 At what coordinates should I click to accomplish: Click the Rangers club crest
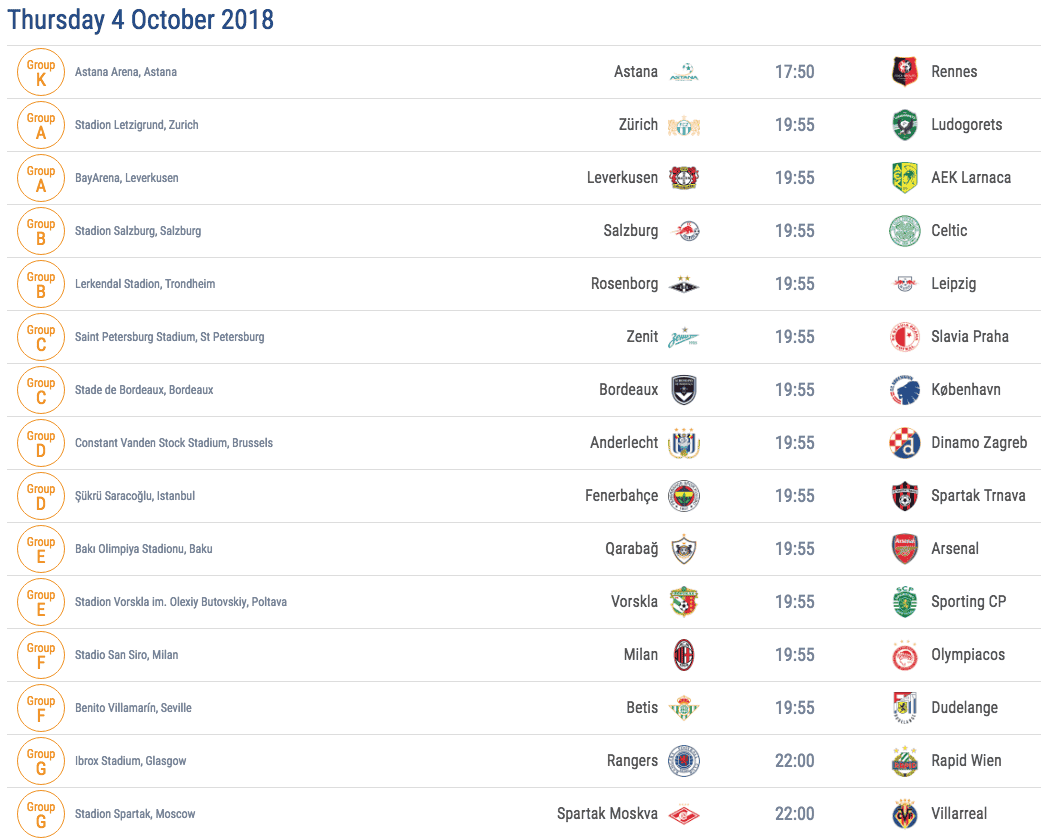(x=684, y=761)
